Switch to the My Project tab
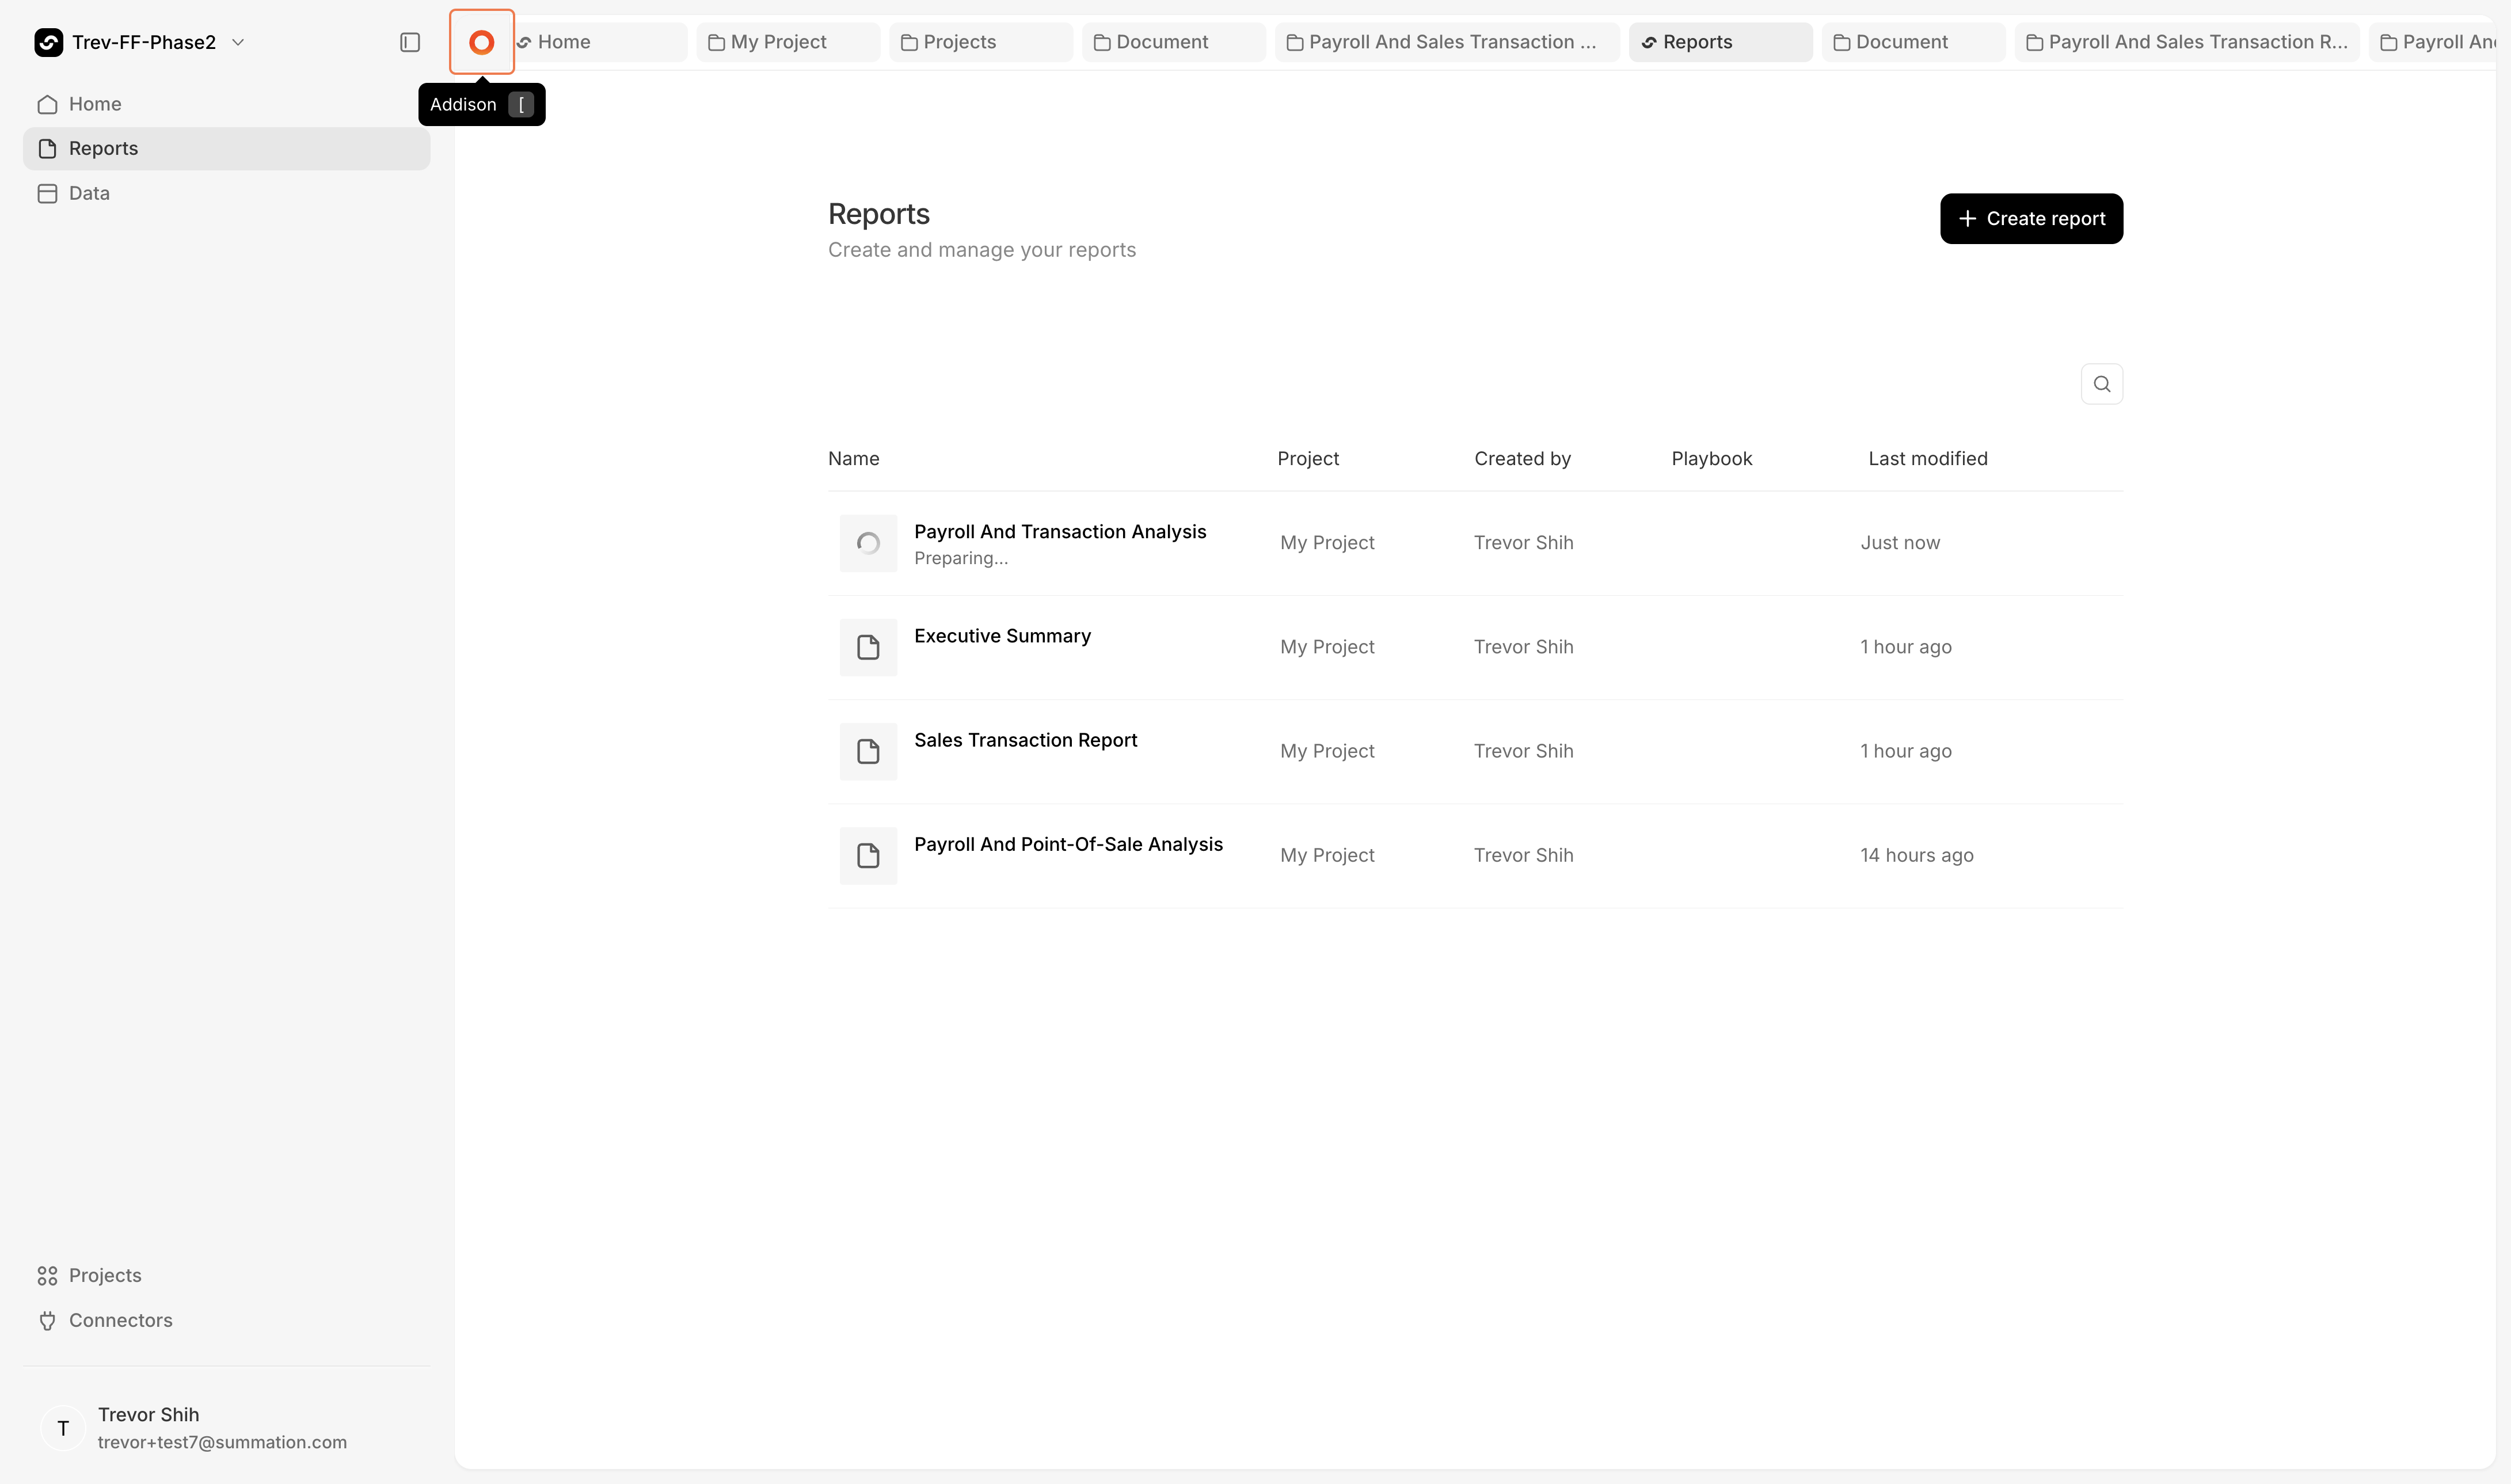The width and height of the screenshot is (2511, 1484). [788, 42]
